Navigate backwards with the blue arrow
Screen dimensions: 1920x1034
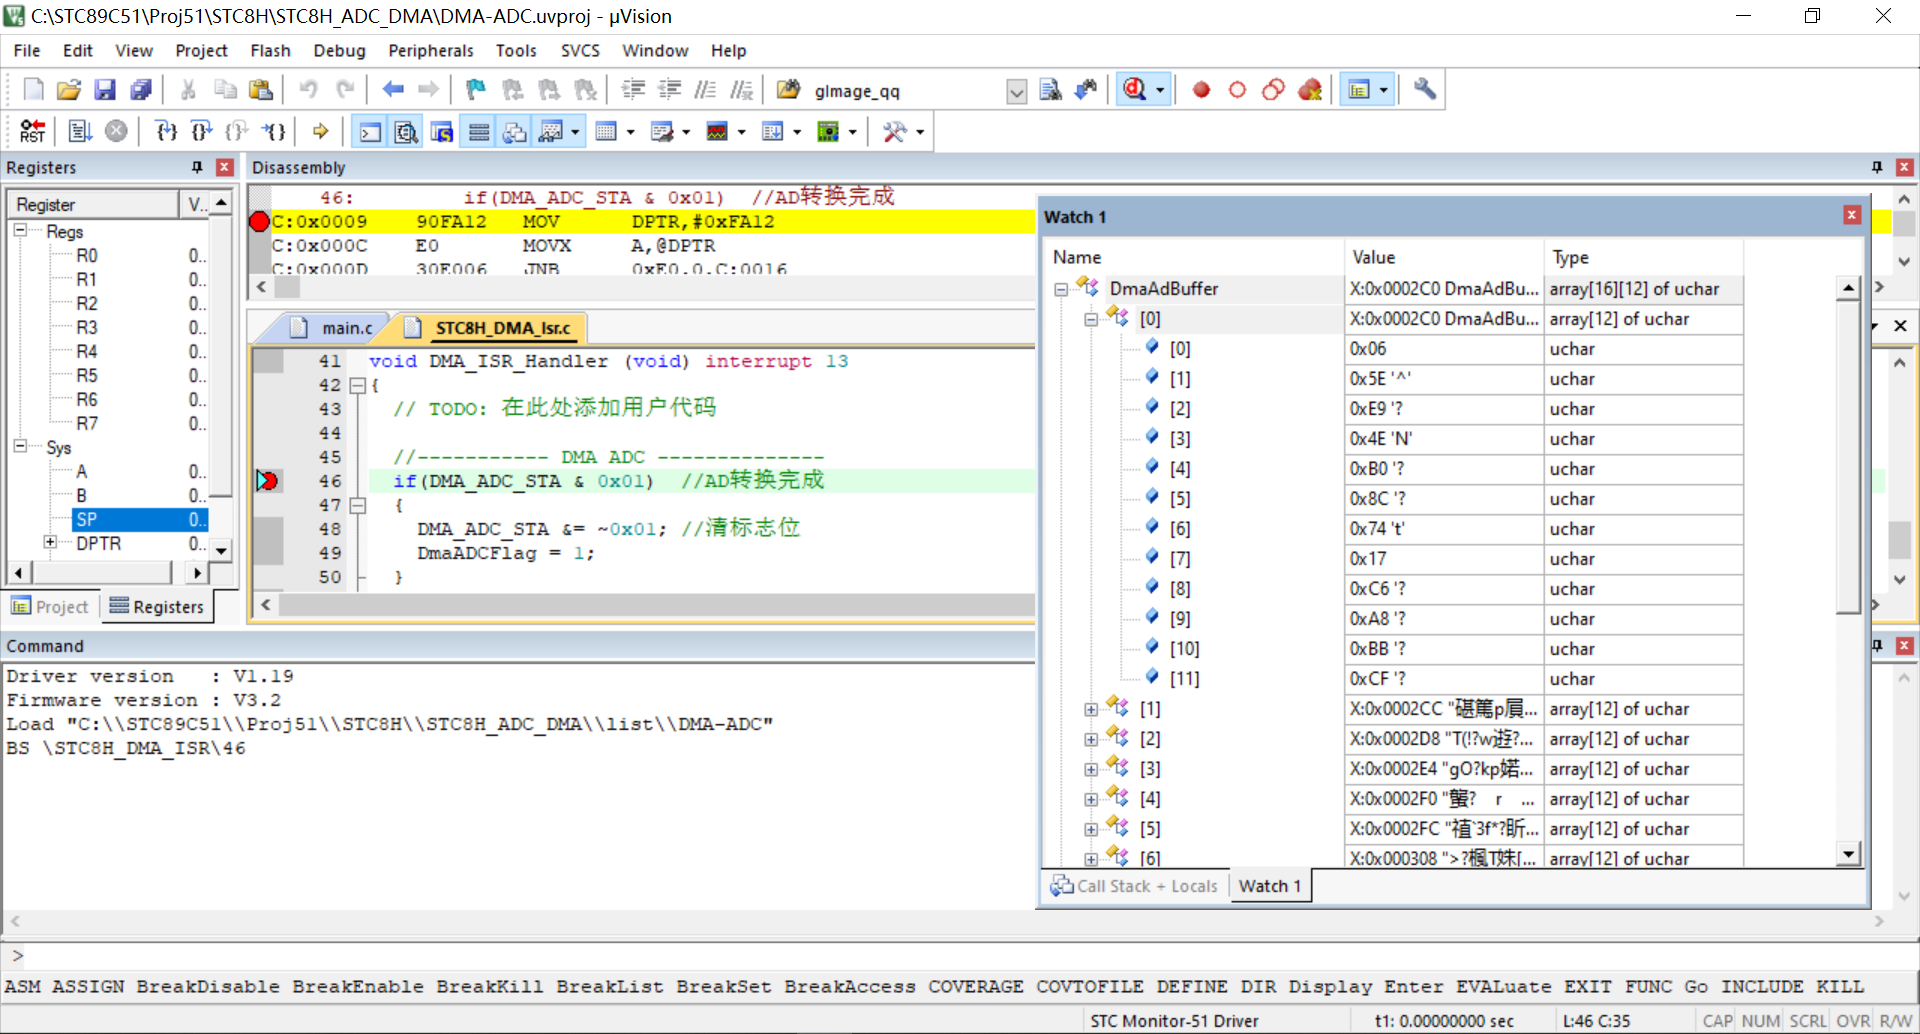[393, 90]
